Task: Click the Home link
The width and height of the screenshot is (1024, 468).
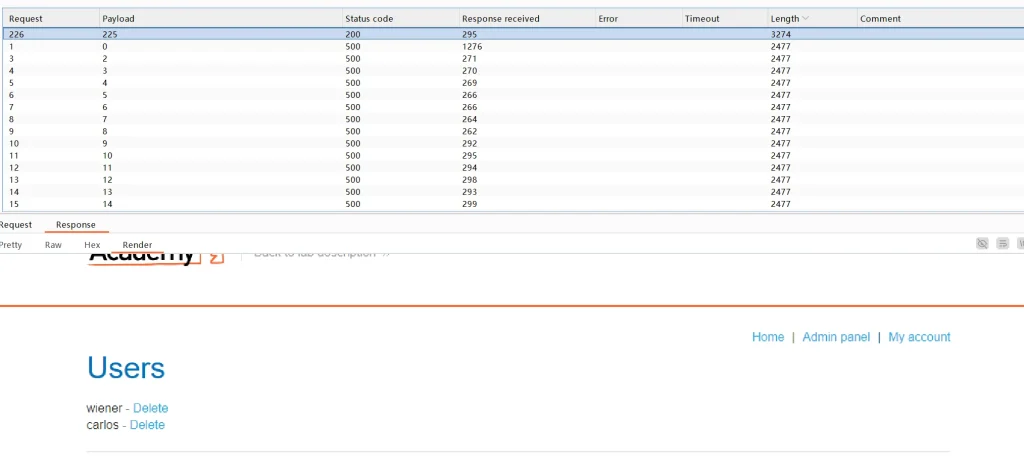Action: pos(768,337)
